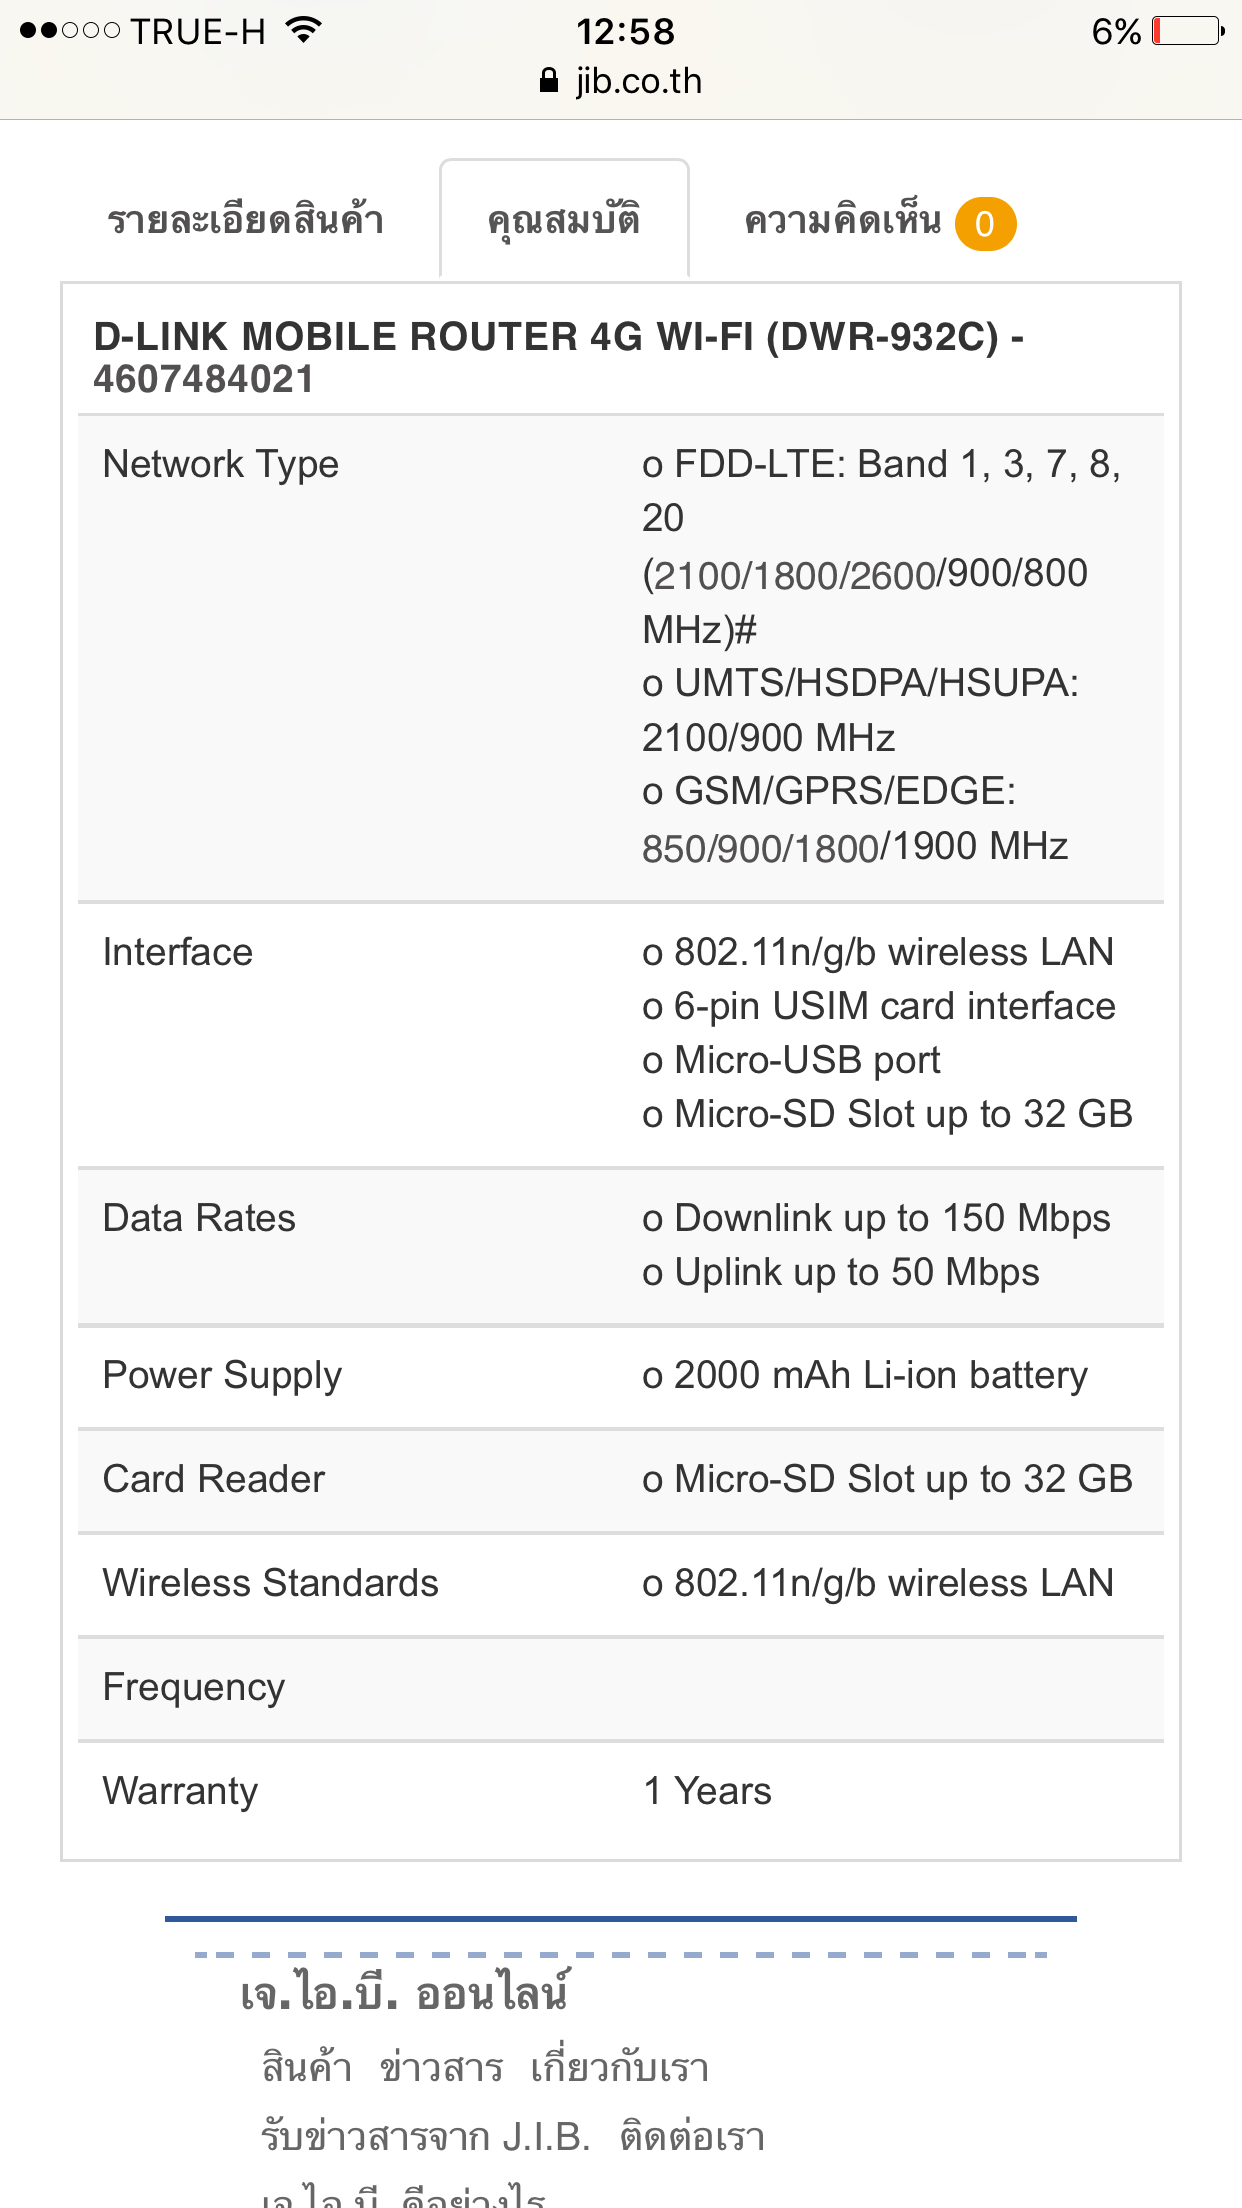Screen dimensions: 1242x2208
Task: Tap the Wi-Fi status icon
Action: [x=302, y=30]
